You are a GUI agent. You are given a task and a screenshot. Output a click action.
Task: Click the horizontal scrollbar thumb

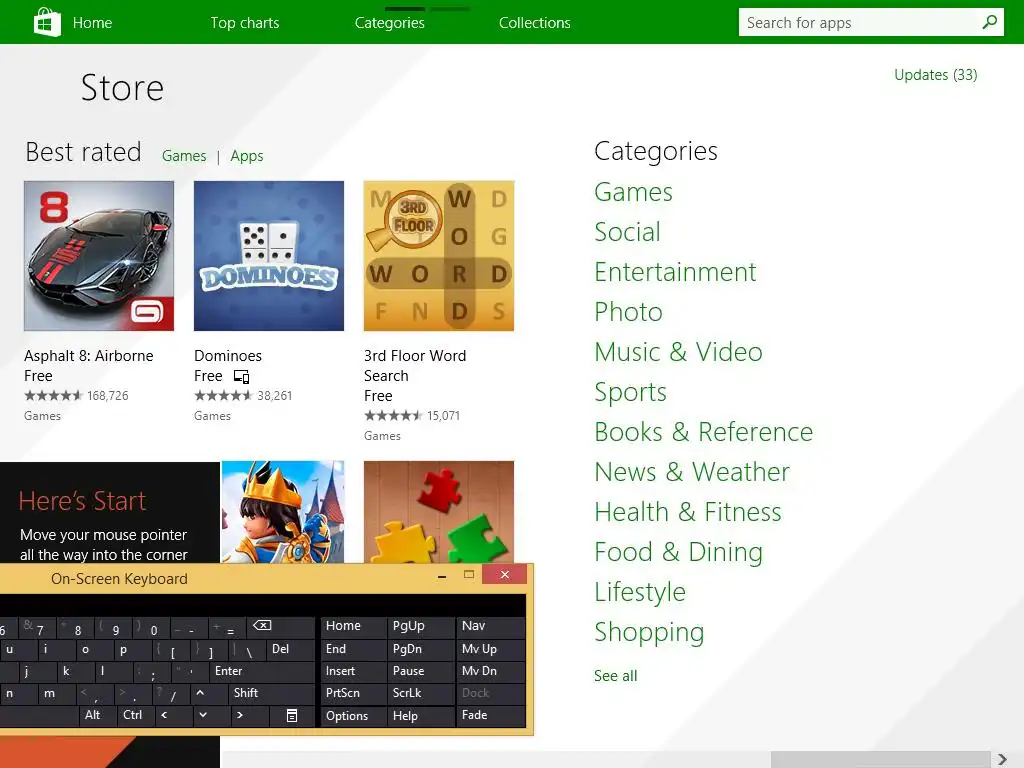coord(880,760)
